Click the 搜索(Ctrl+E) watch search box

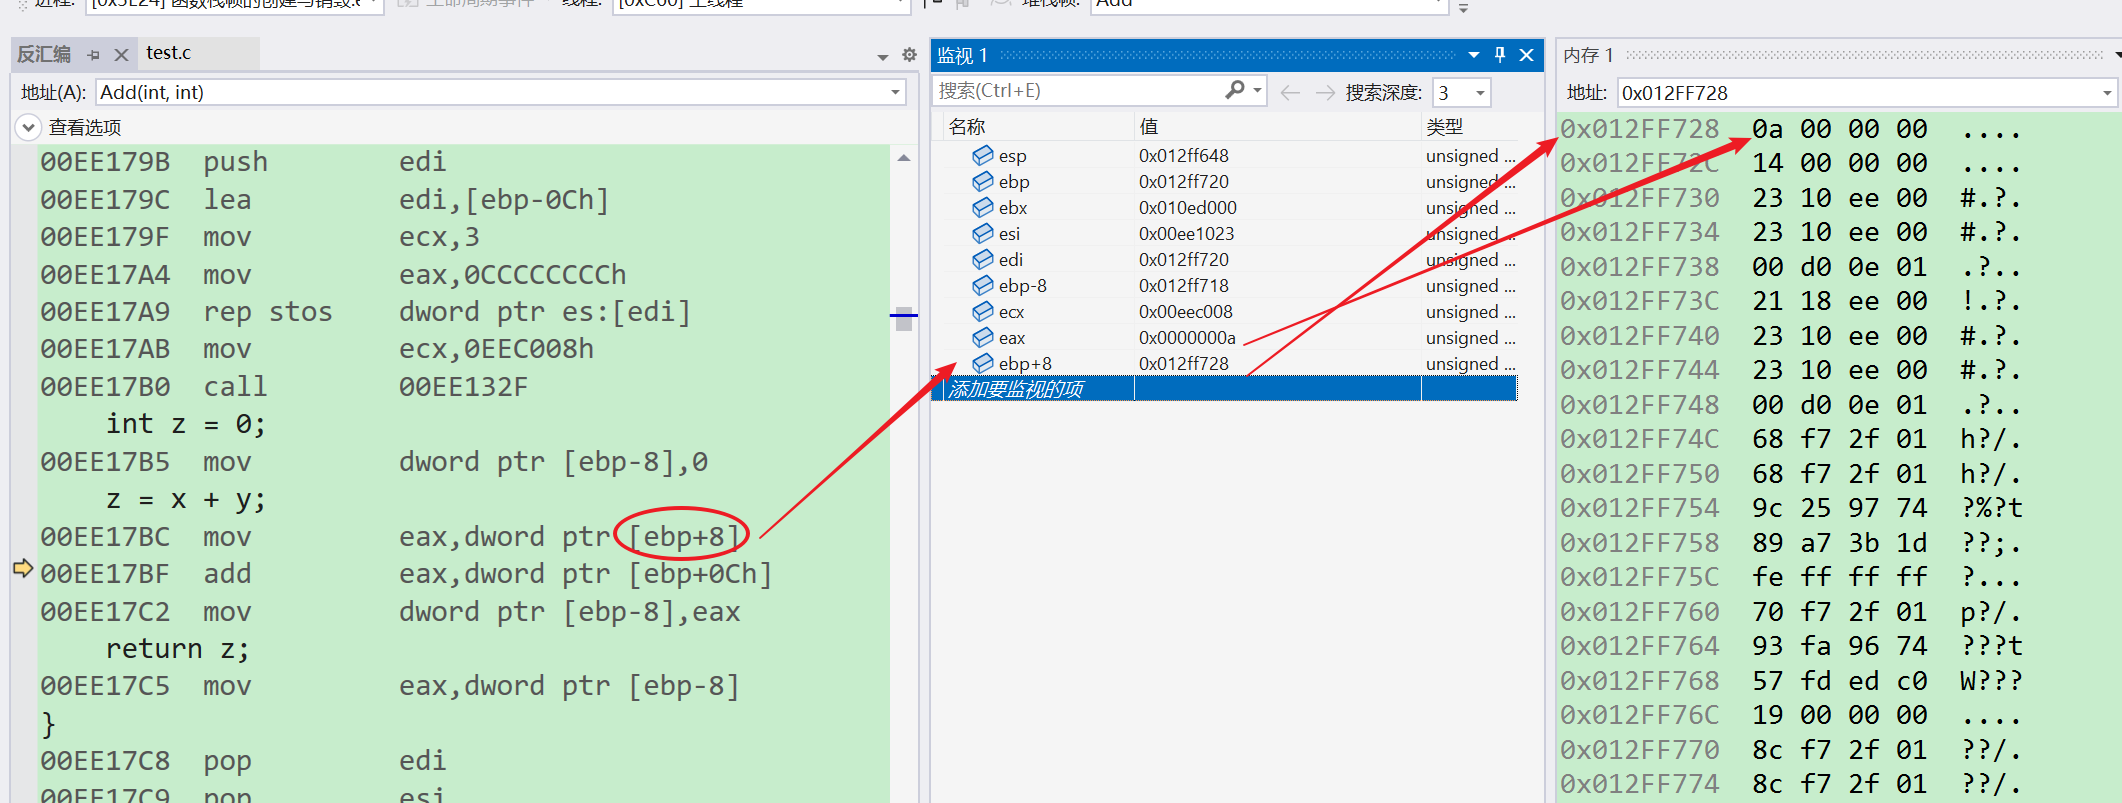pos(1080,91)
